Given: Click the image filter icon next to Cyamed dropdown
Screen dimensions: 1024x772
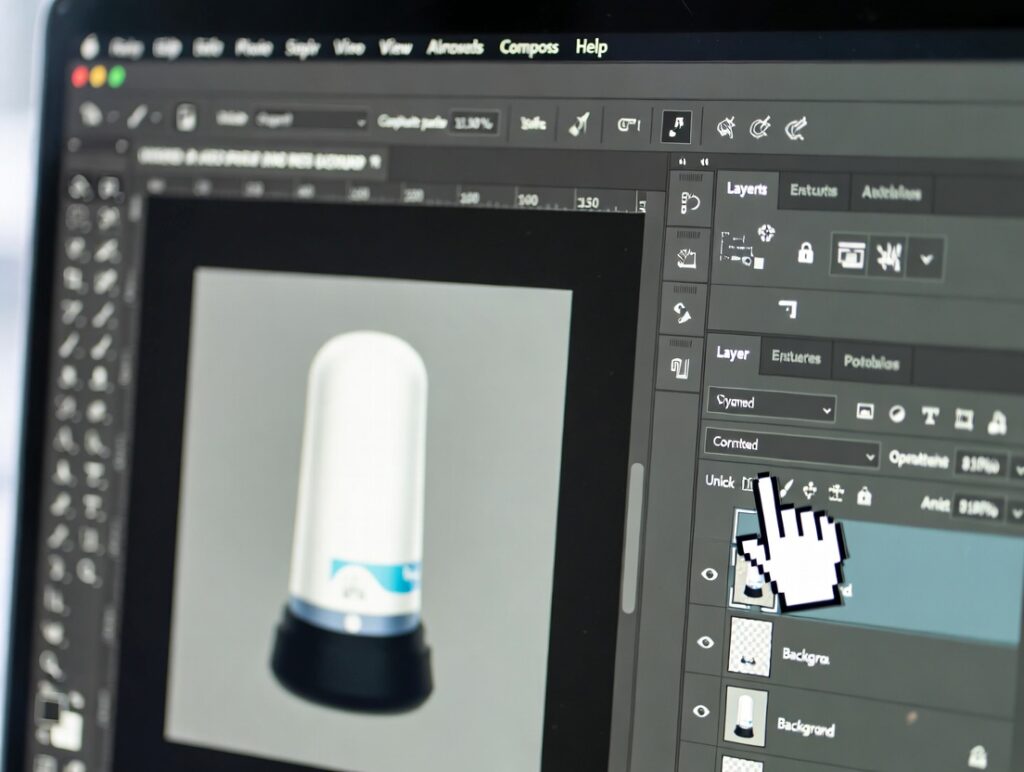Looking at the screenshot, I should pyautogui.click(x=865, y=412).
